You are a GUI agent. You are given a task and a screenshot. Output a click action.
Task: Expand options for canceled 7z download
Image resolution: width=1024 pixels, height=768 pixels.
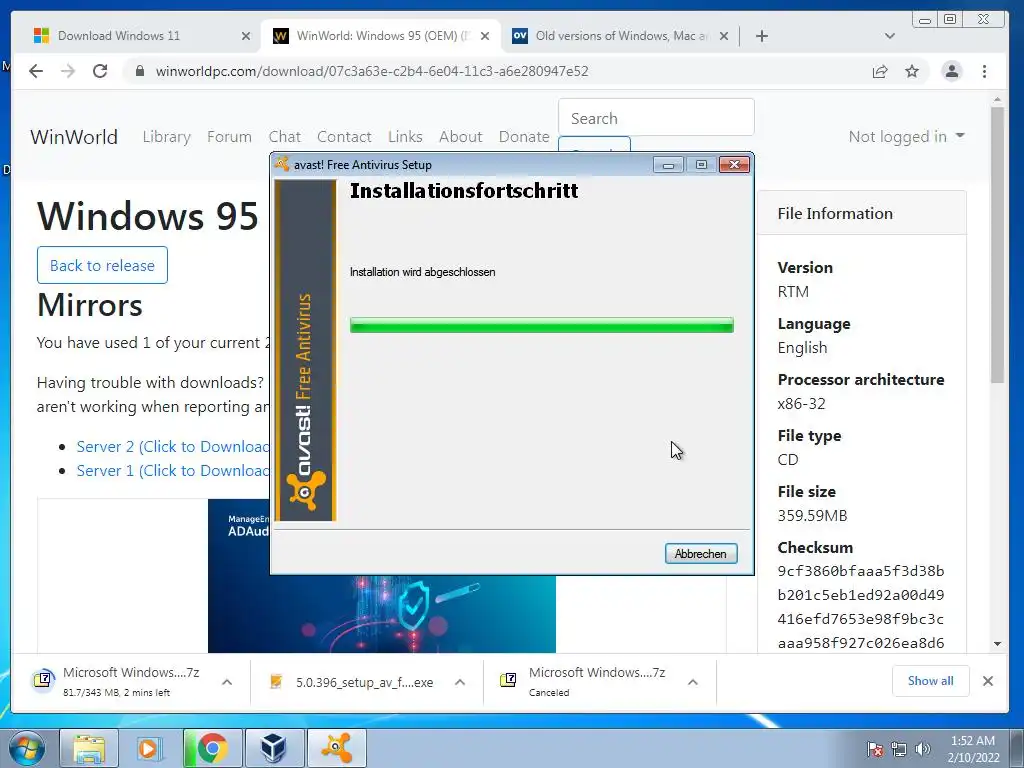693,682
